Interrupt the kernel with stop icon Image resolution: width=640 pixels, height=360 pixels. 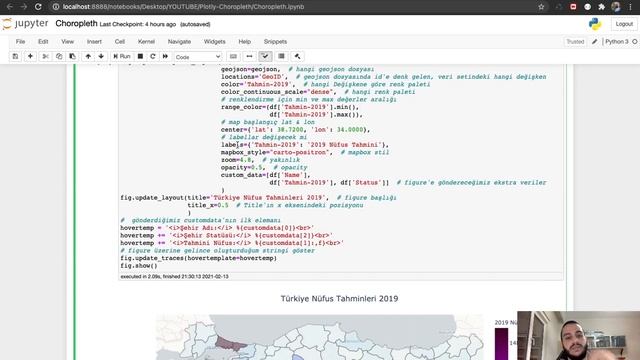[140, 56]
